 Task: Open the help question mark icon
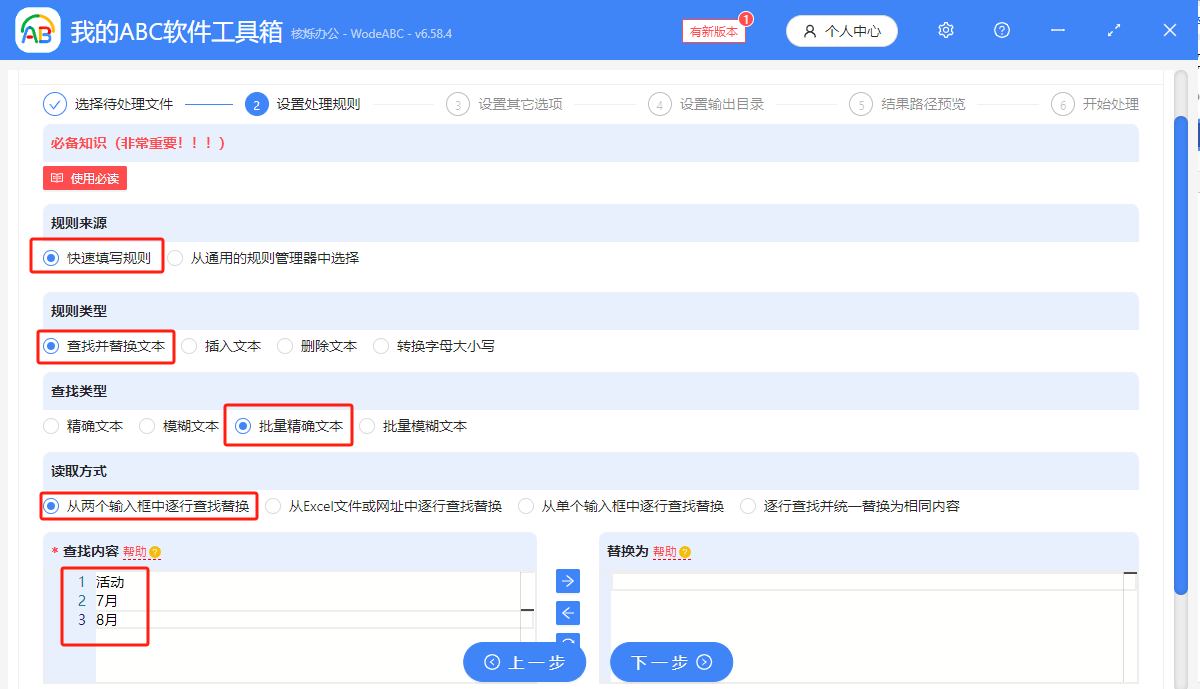coord(1001,30)
